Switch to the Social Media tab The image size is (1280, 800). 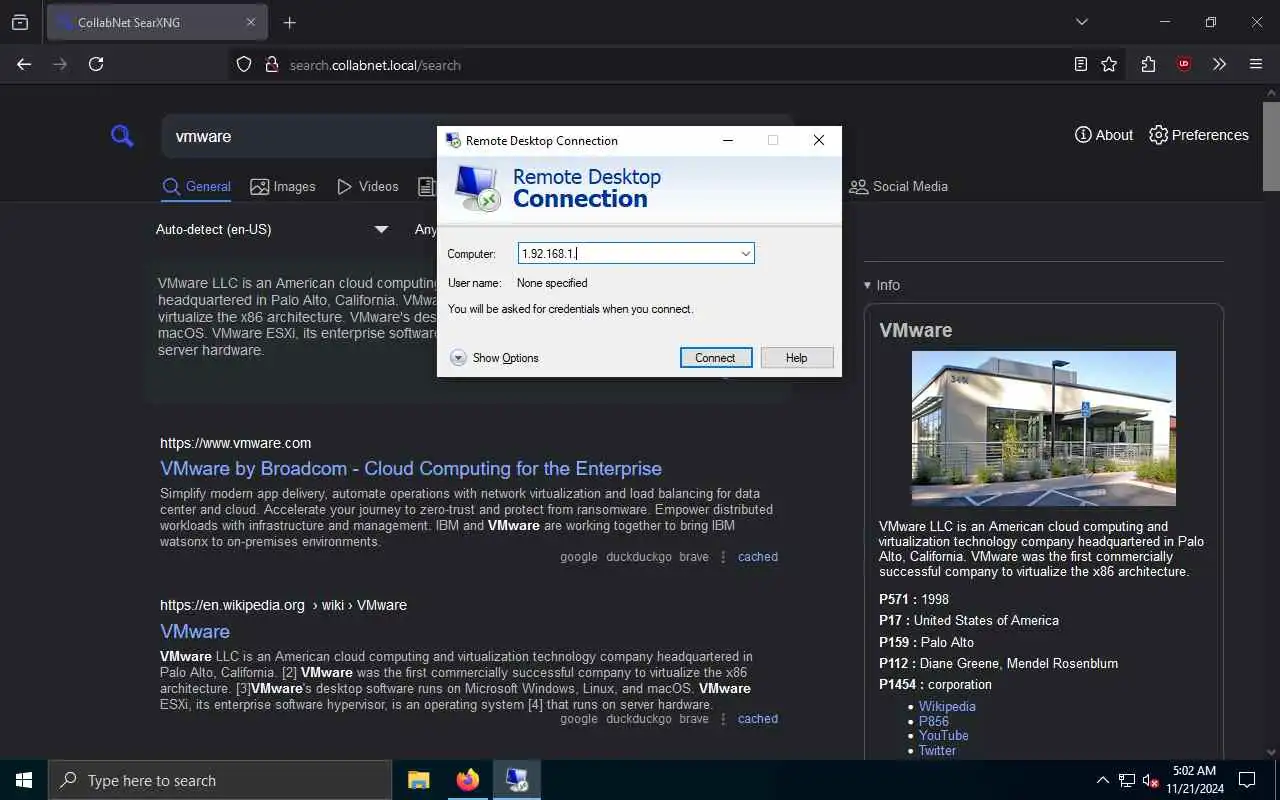[x=898, y=186]
